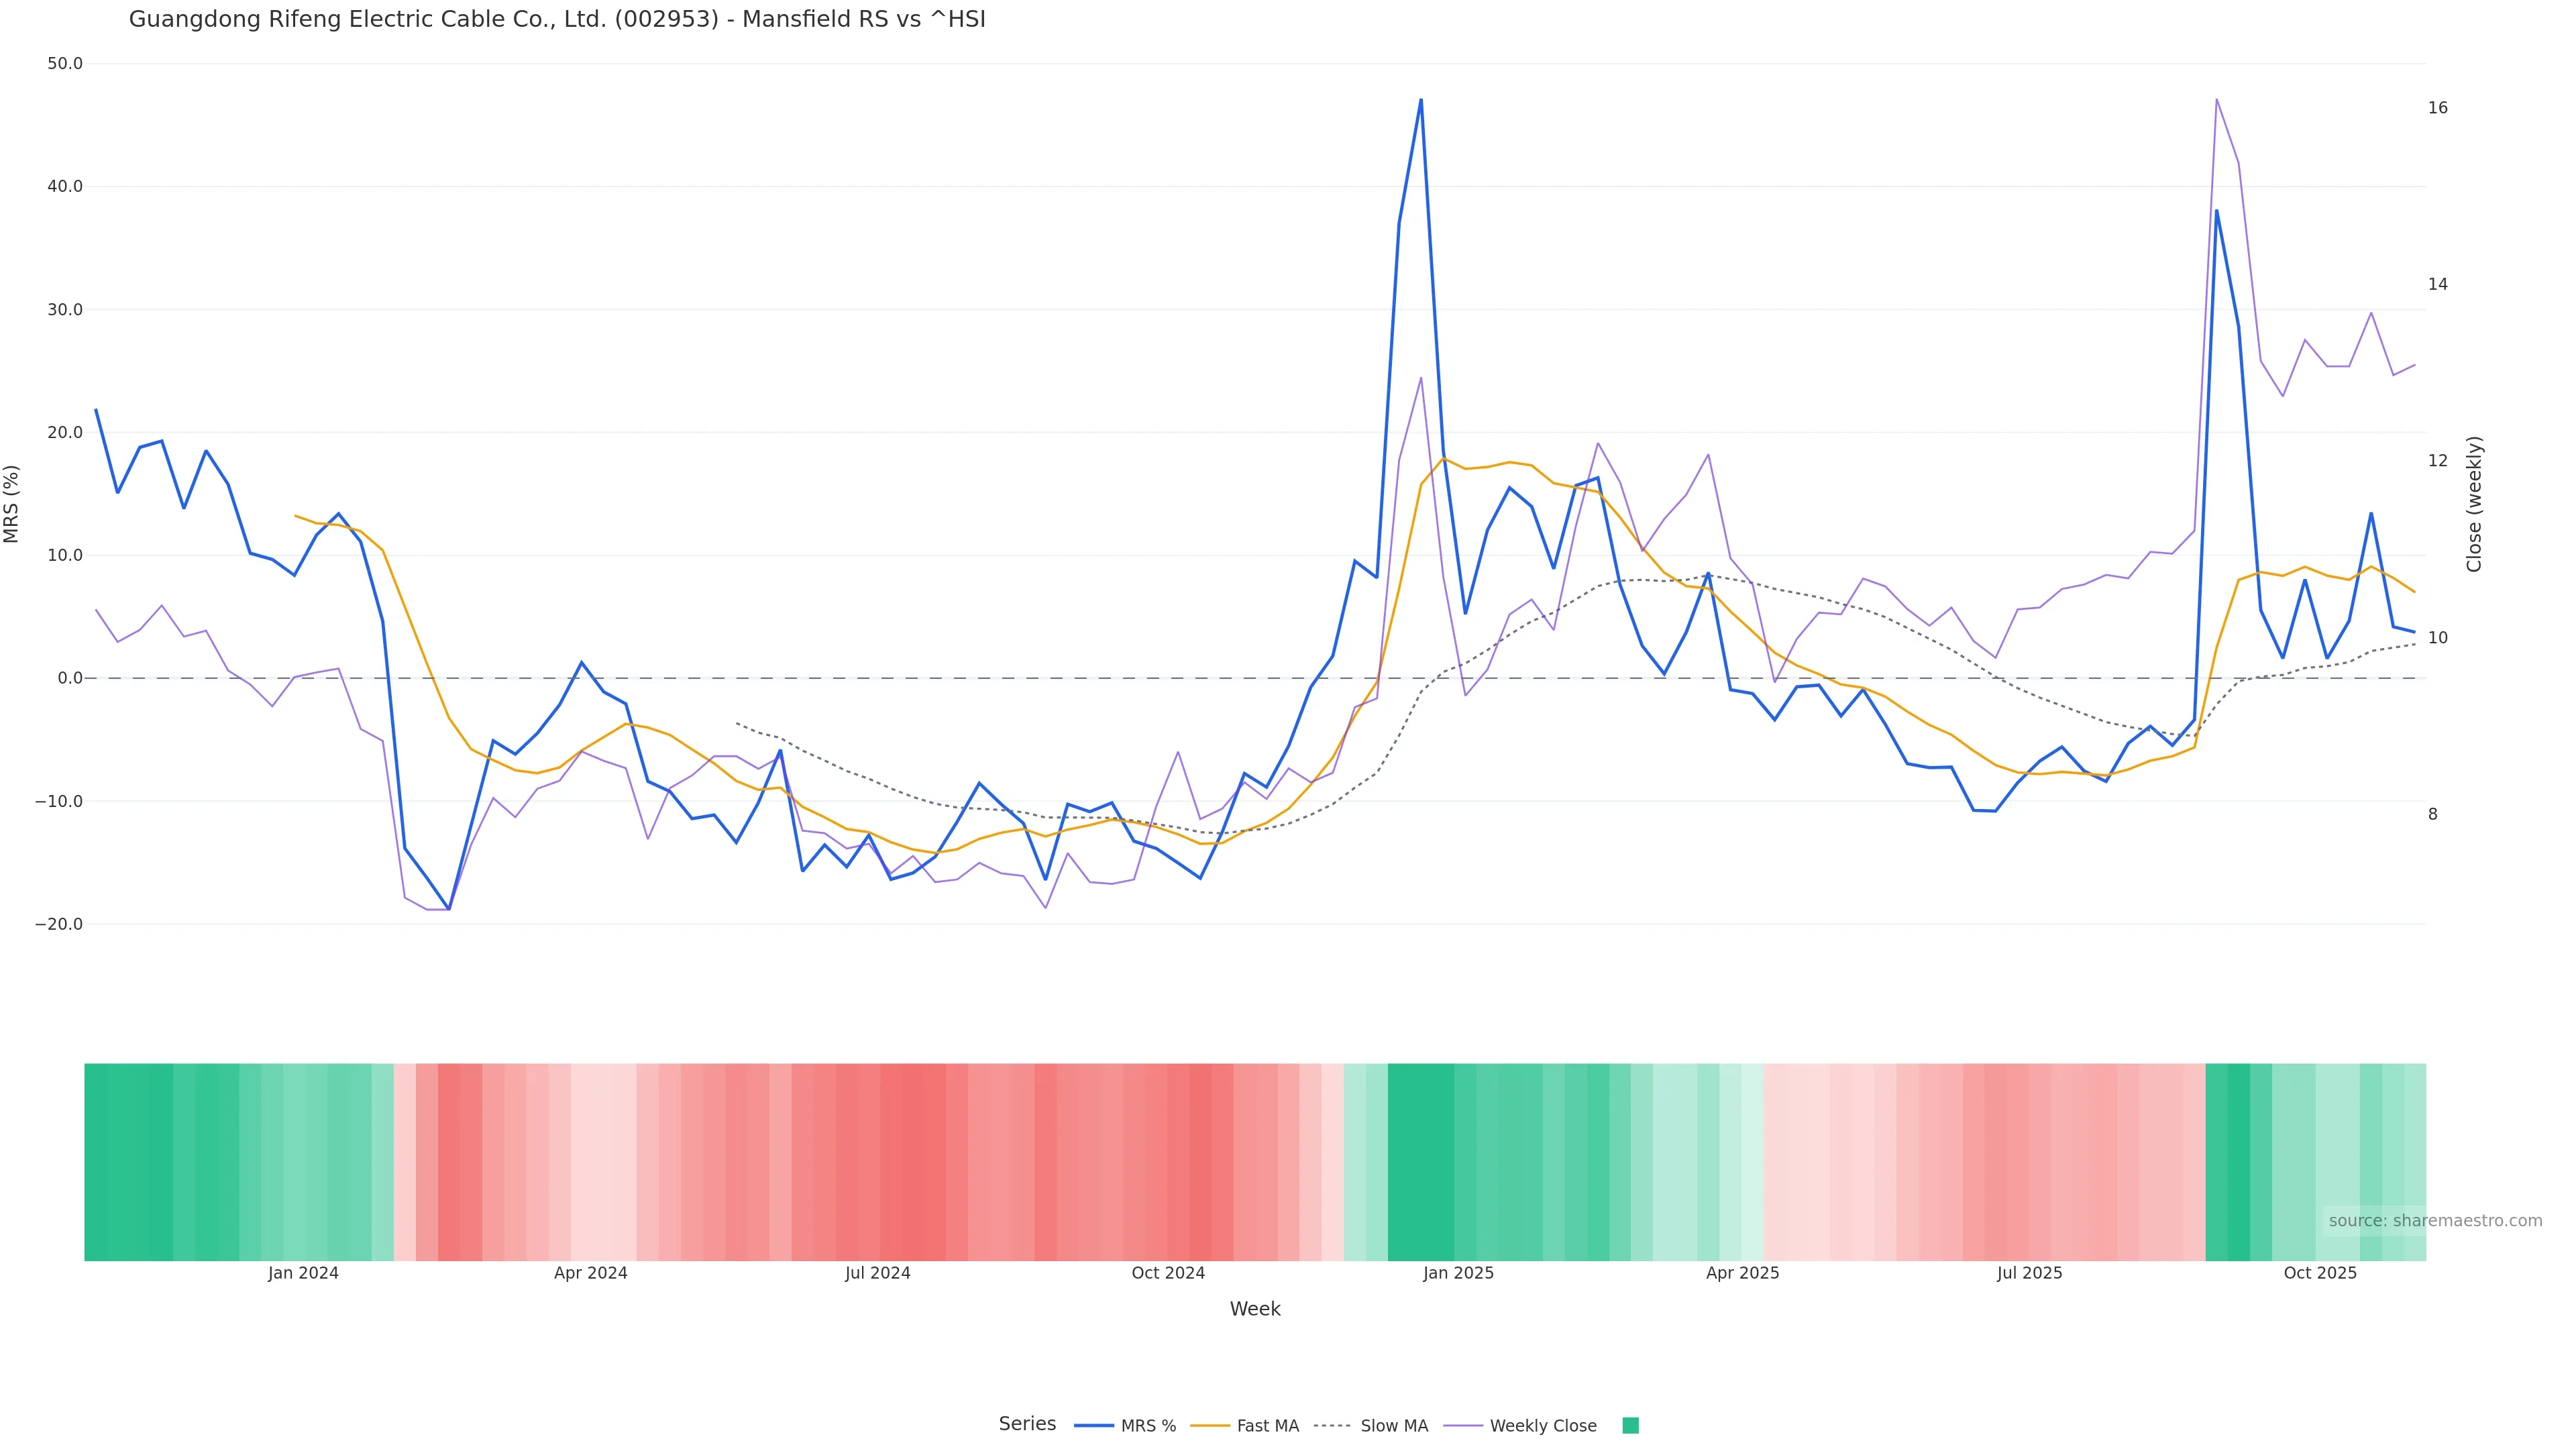The width and height of the screenshot is (2576, 1449).
Task: Click the Week x-axis title
Action: [x=1254, y=1310]
